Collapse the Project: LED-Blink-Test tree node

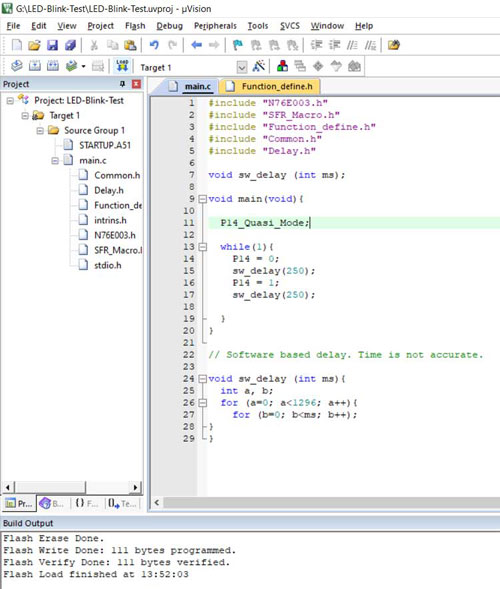click(10, 101)
